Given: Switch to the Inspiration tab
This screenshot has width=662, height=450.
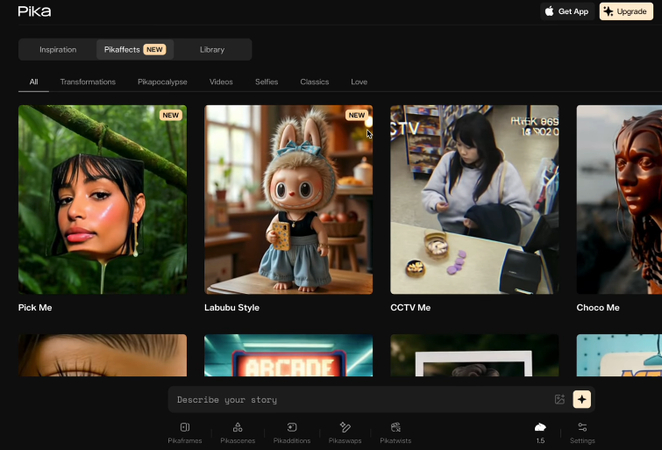Looking at the screenshot, I should [x=58, y=49].
